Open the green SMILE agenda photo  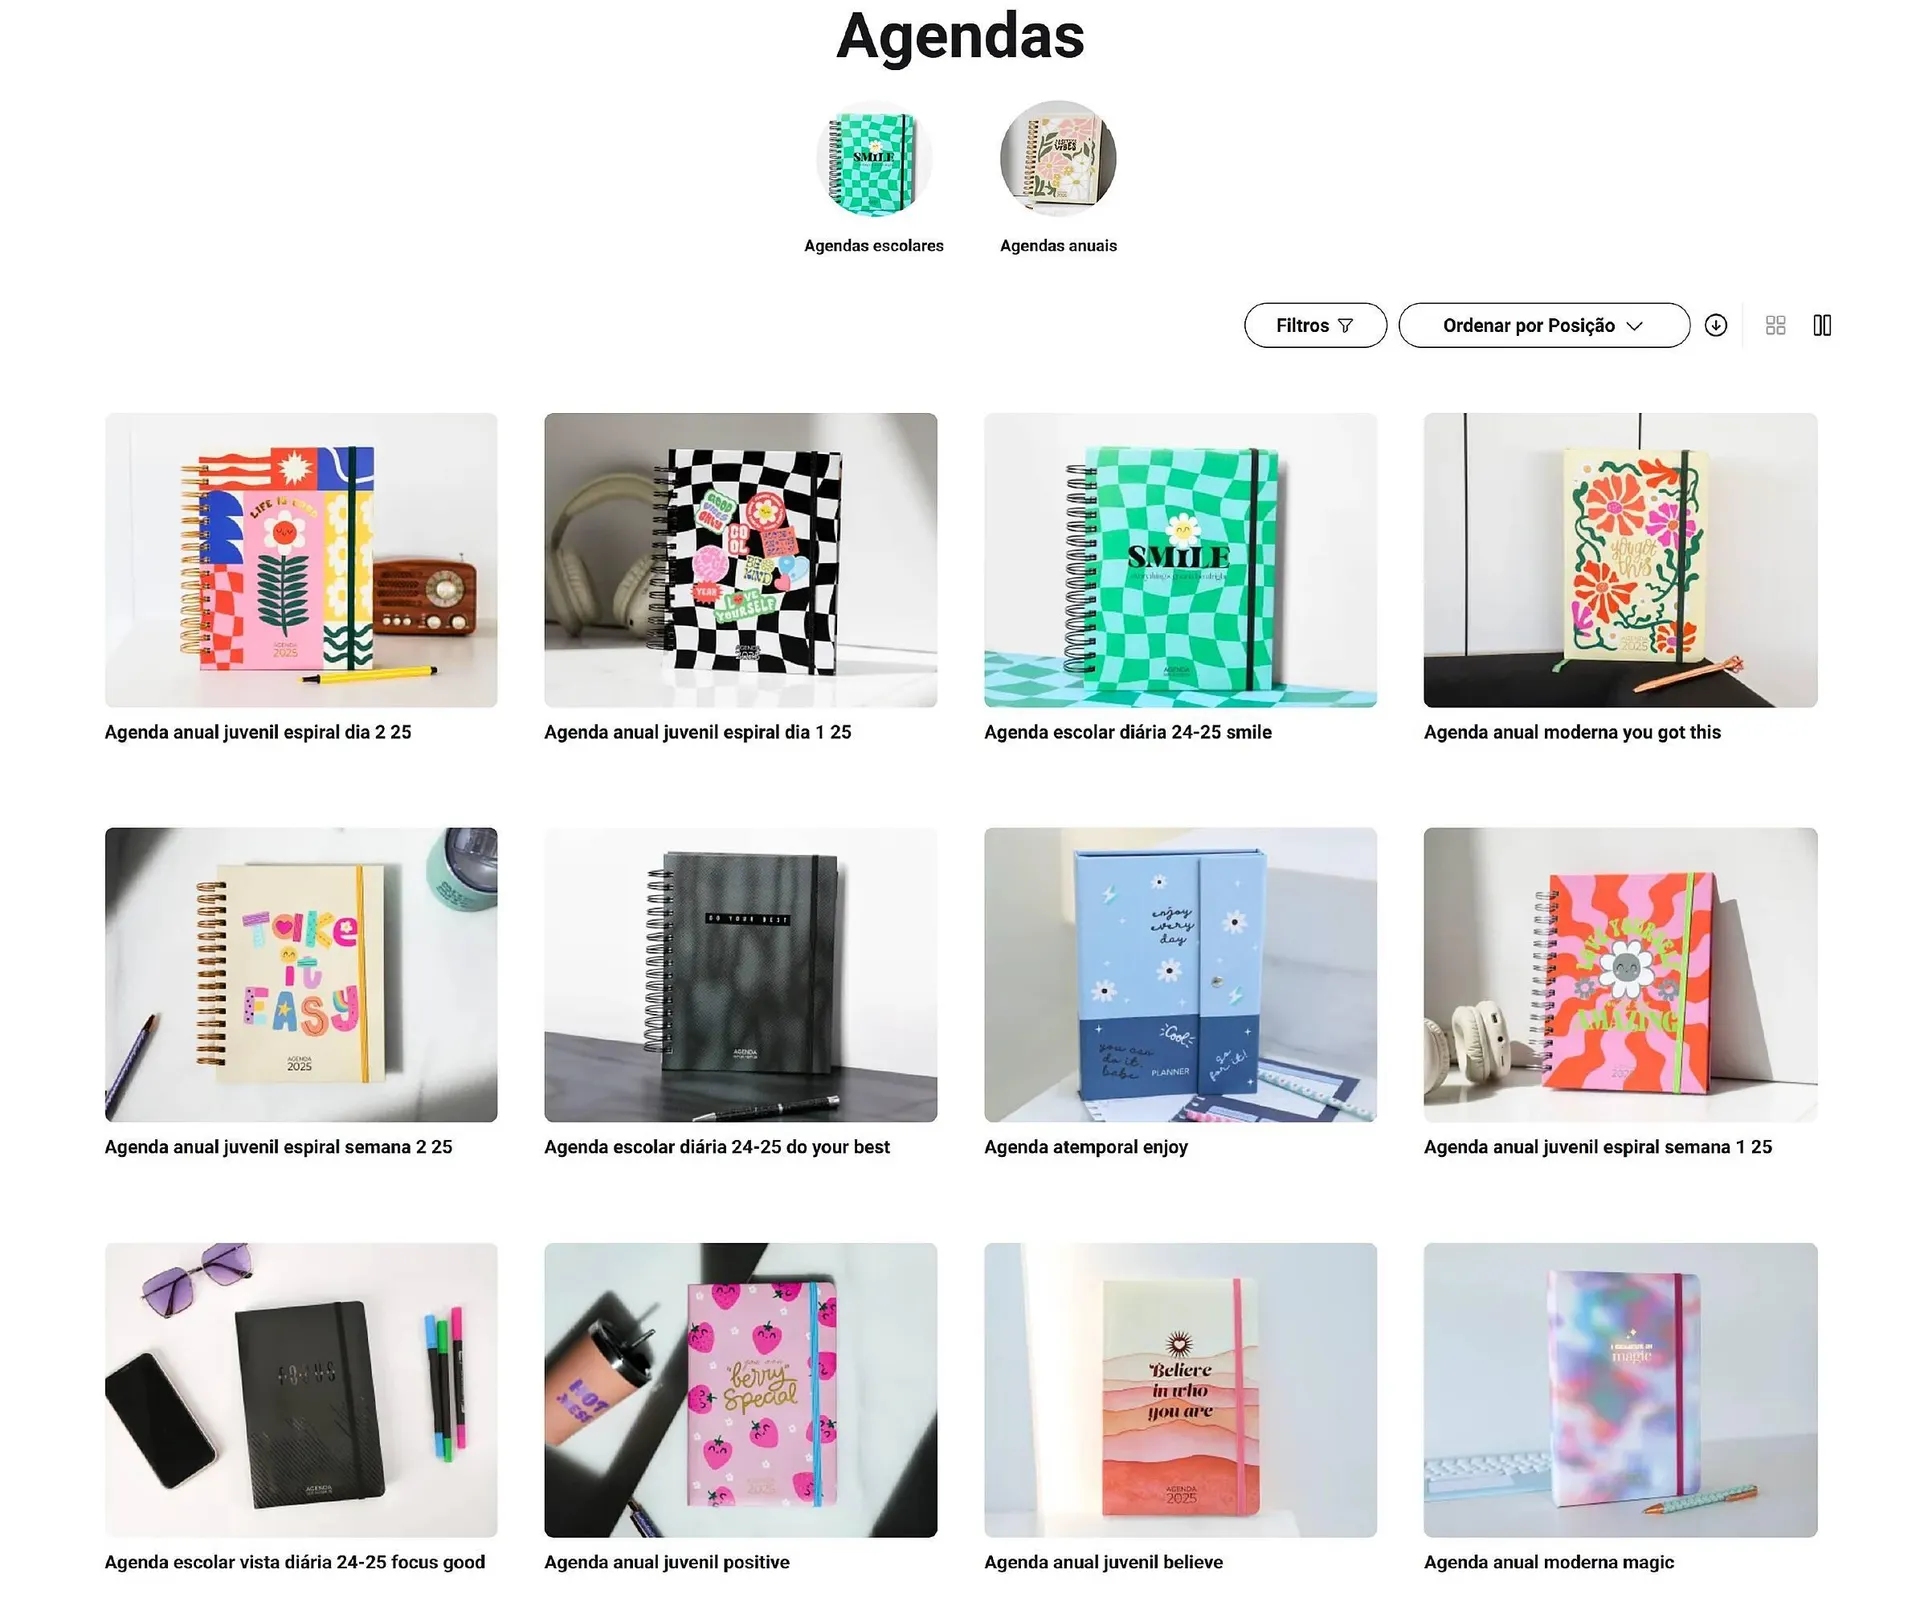pos(1180,560)
